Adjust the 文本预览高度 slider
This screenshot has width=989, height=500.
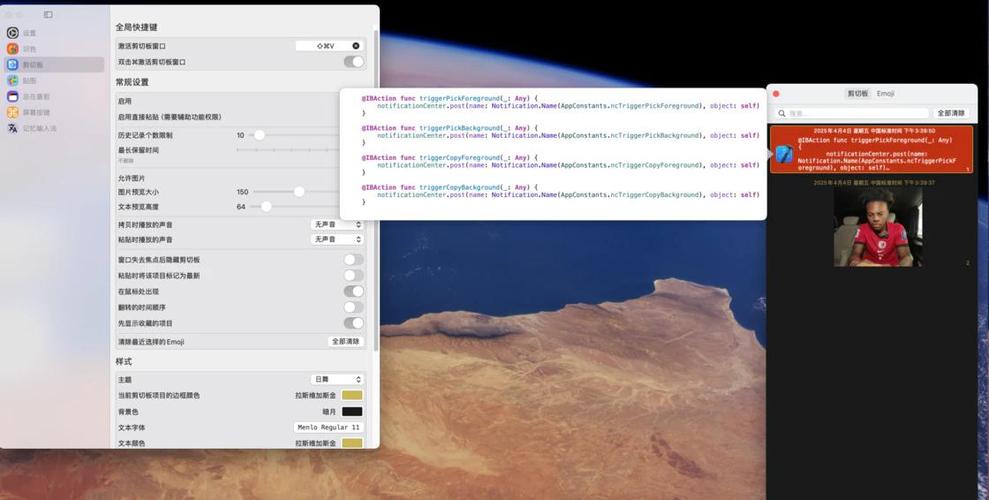tap(266, 206)
